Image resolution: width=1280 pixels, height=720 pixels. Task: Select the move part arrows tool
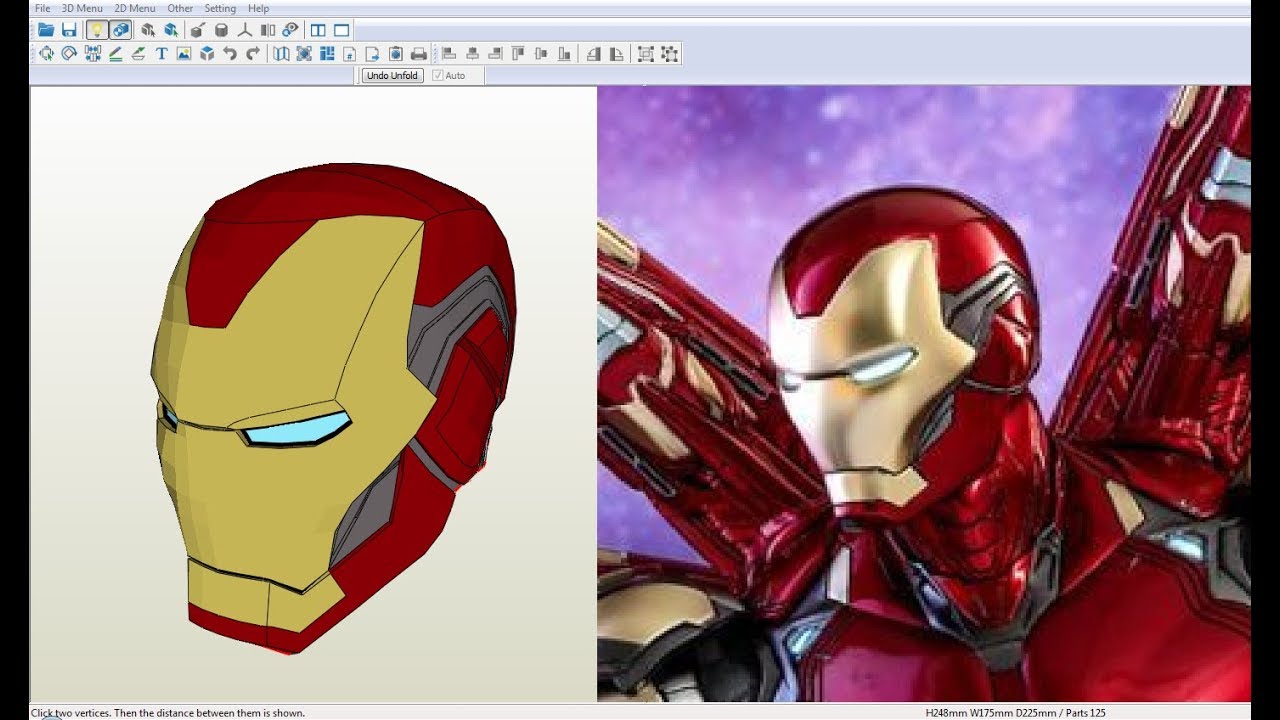click(46, 54)
